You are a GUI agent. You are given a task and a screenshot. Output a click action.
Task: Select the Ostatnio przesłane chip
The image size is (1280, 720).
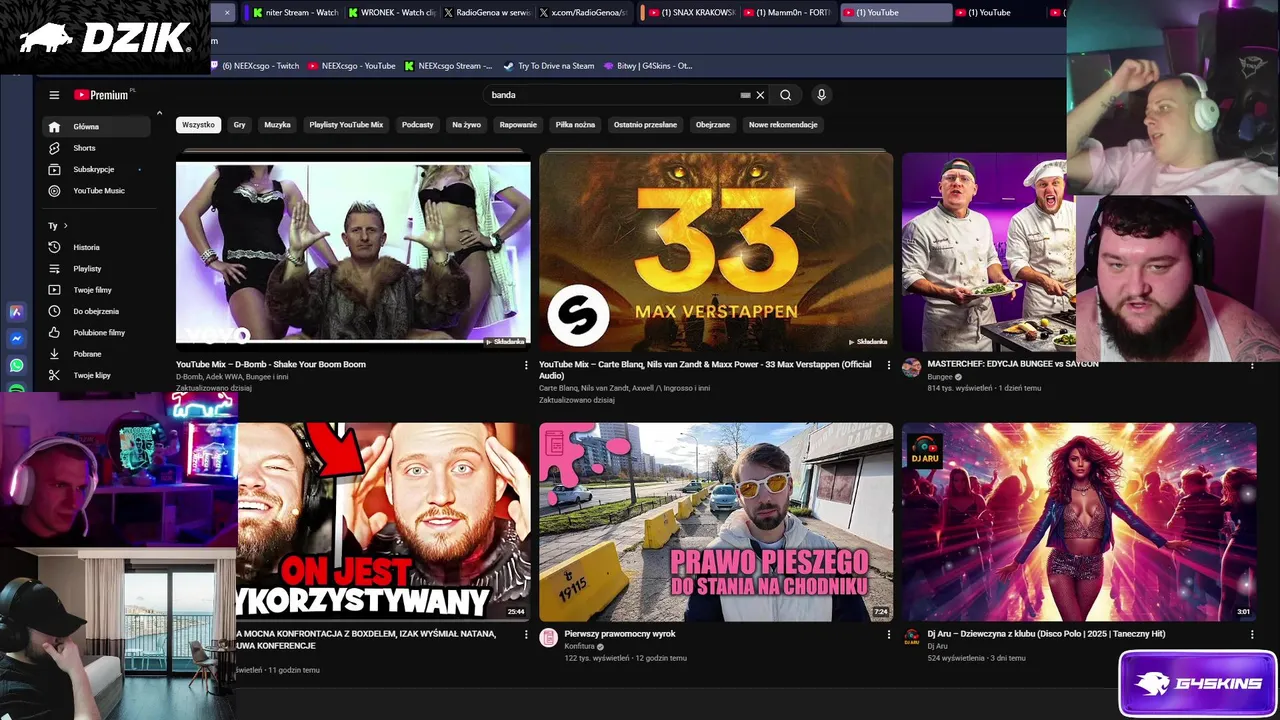tap(645, 125)
